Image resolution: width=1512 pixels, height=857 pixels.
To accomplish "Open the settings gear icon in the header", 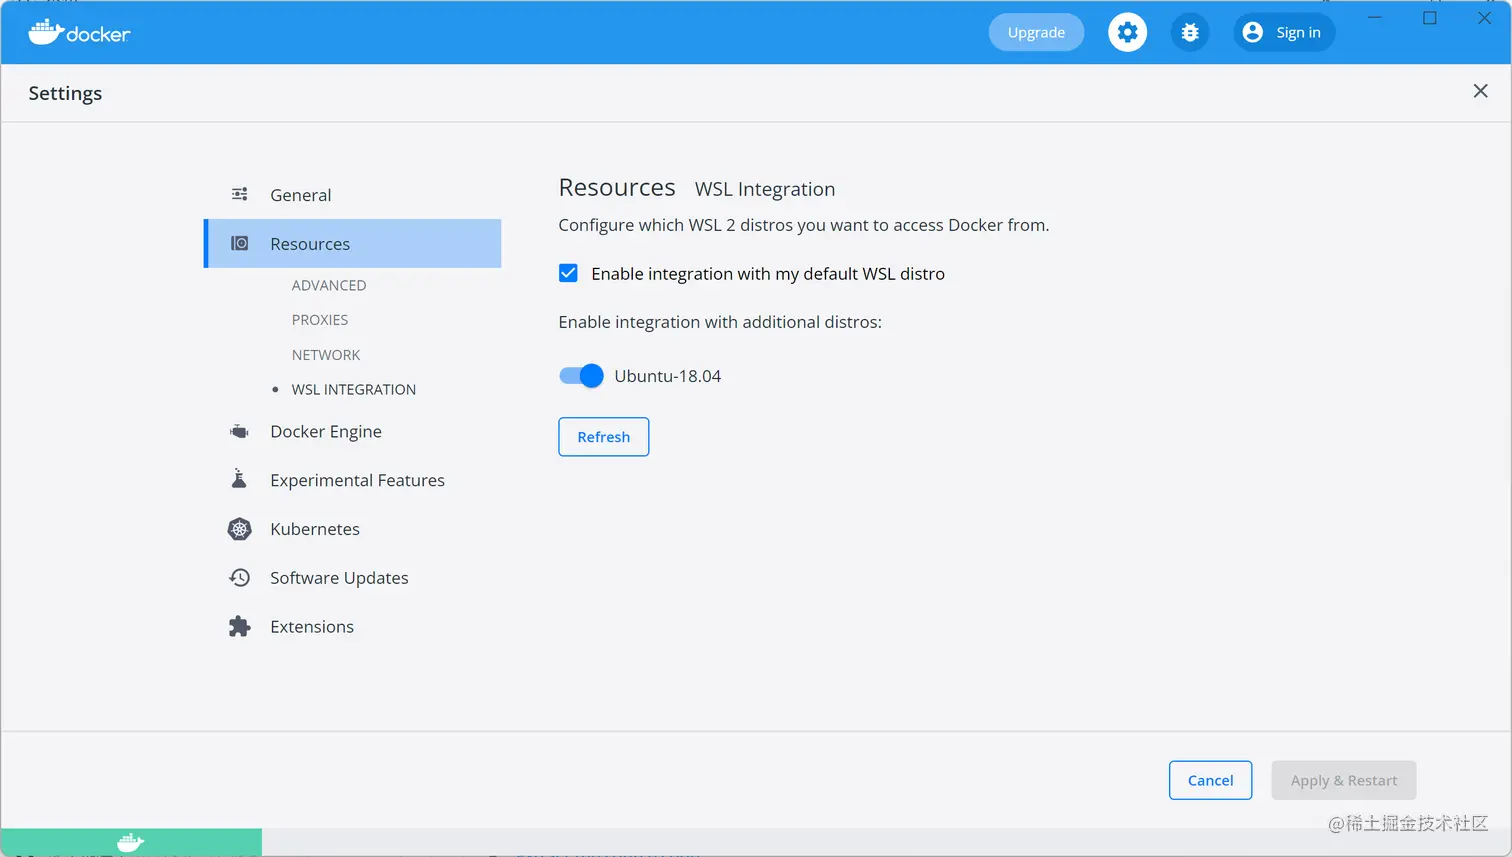I will tap(1127, 33).
